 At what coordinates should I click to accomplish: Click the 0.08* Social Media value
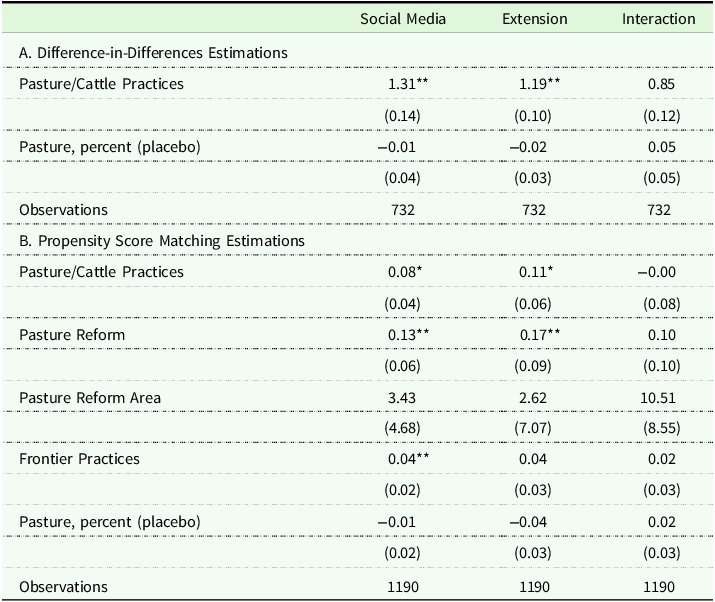point(405,272)
